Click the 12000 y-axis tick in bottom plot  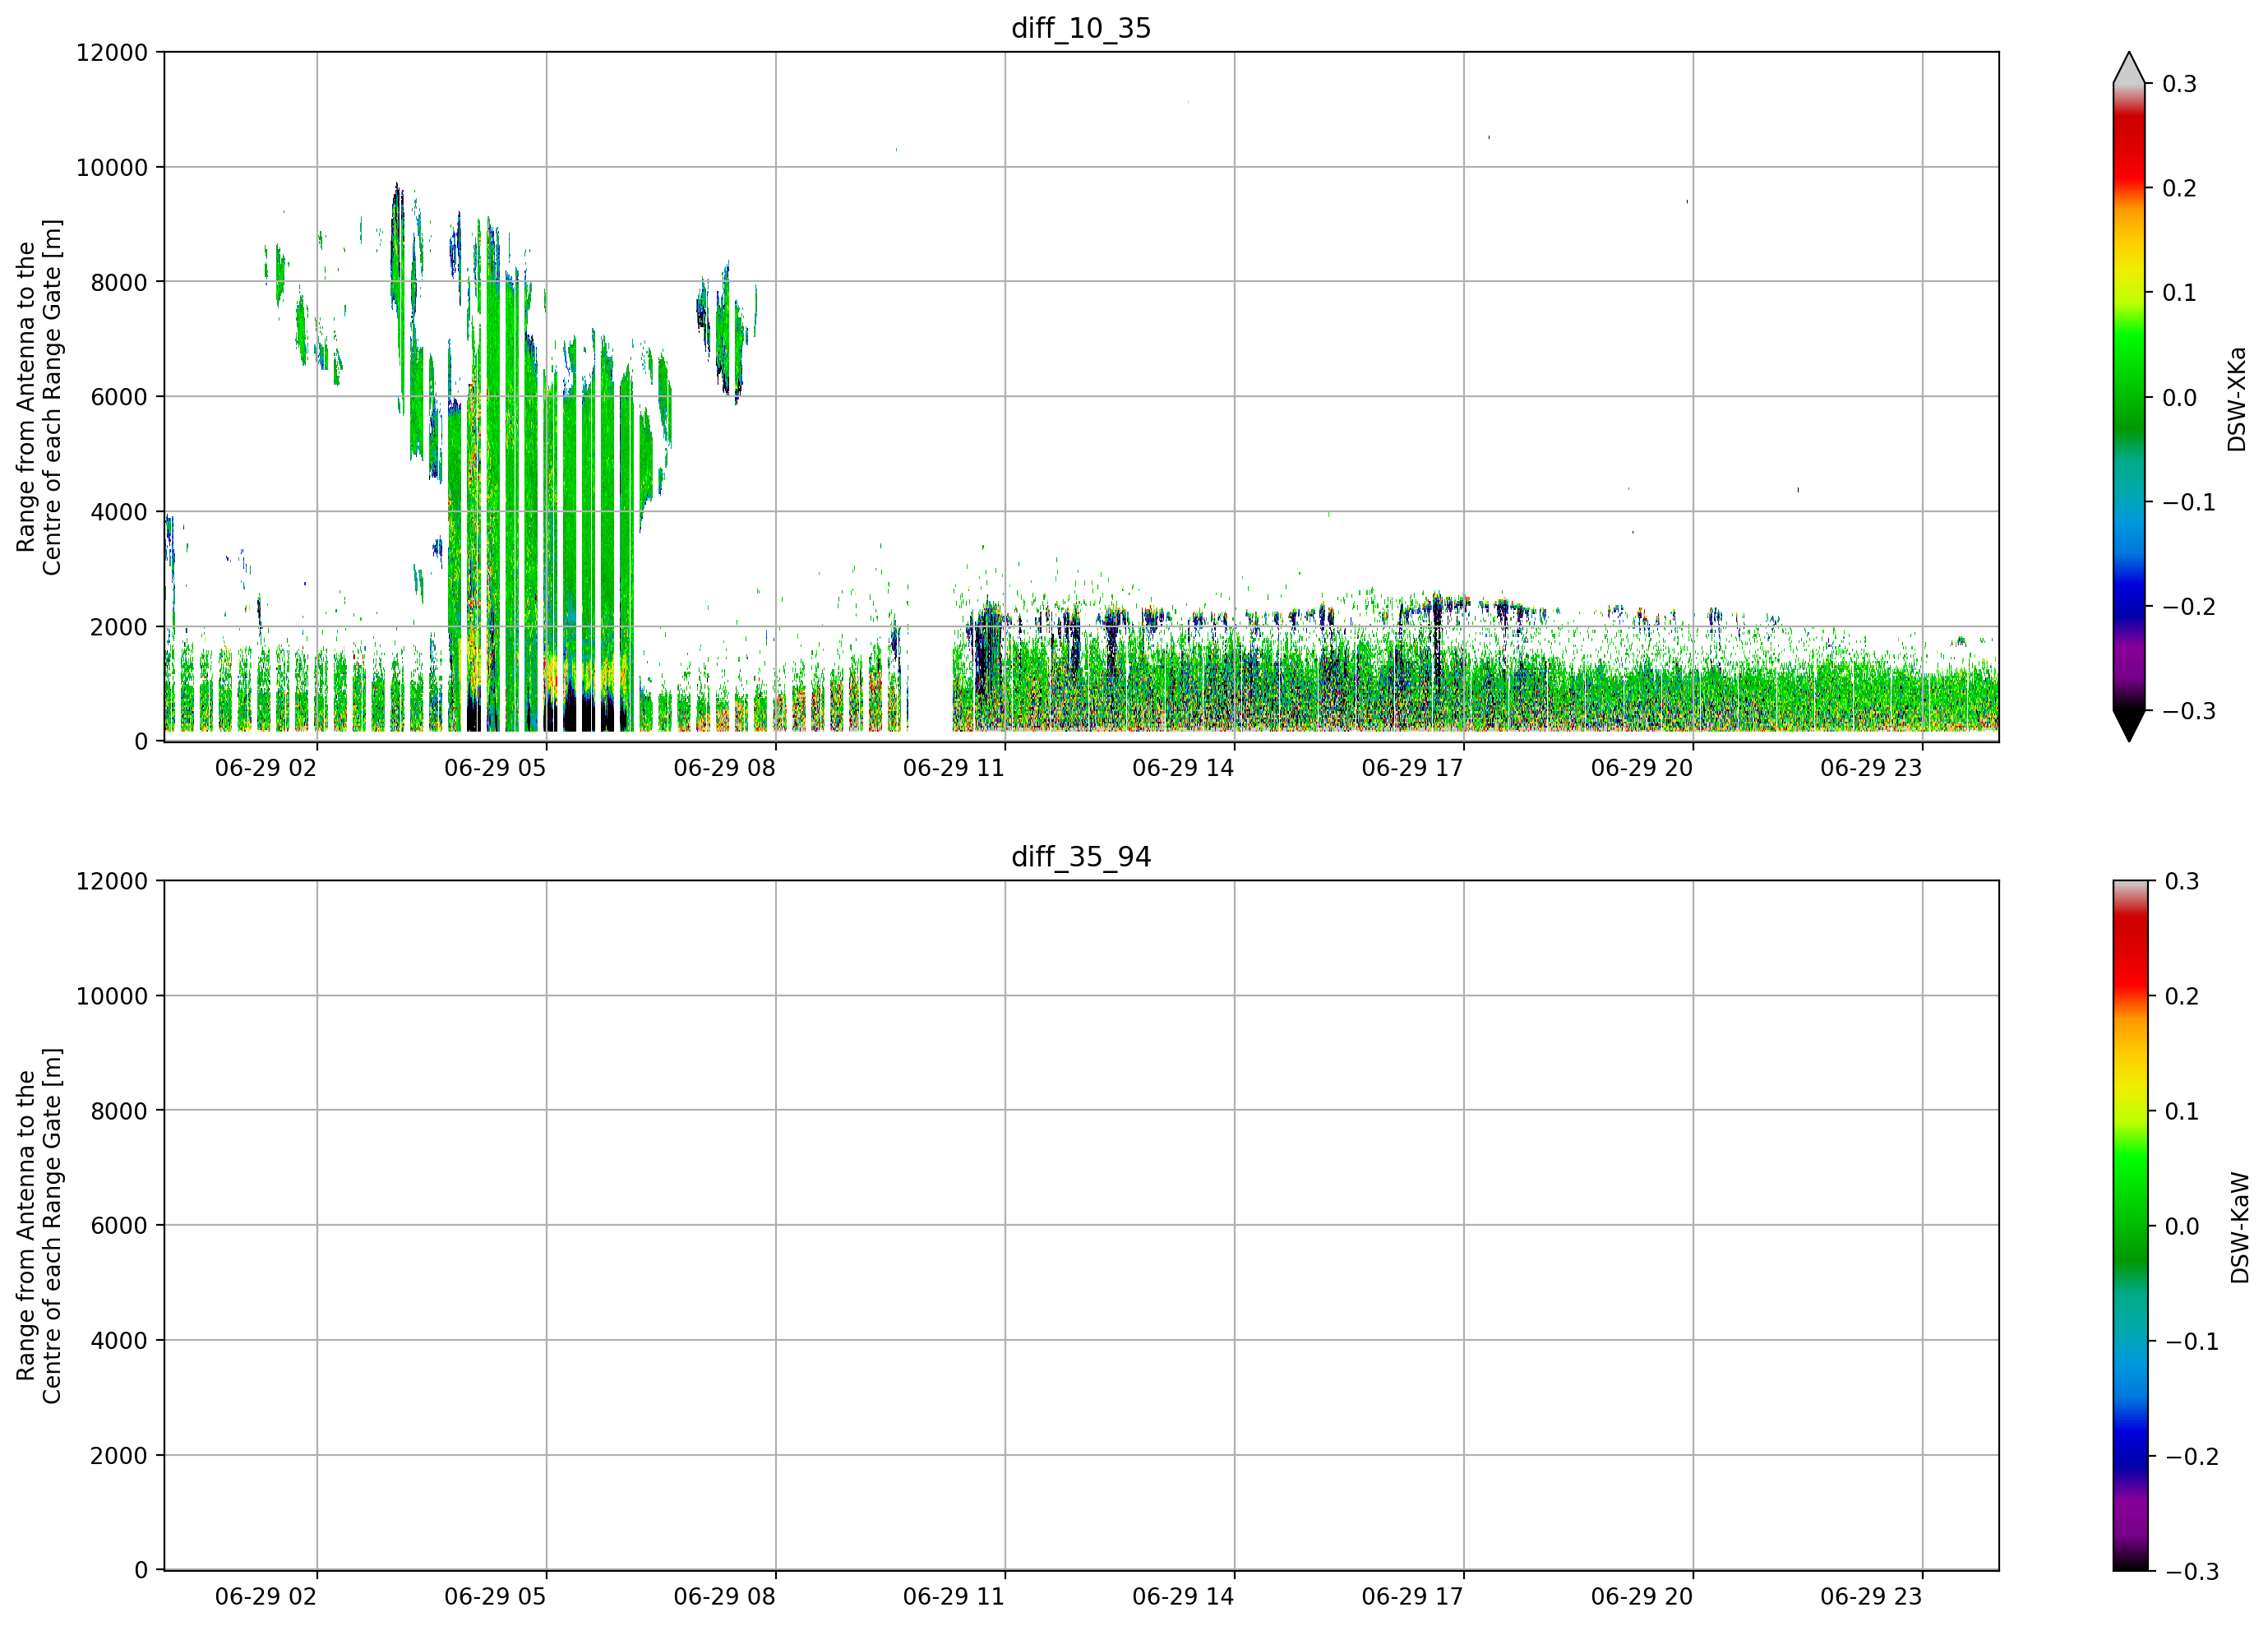click(x=112, y=882)
